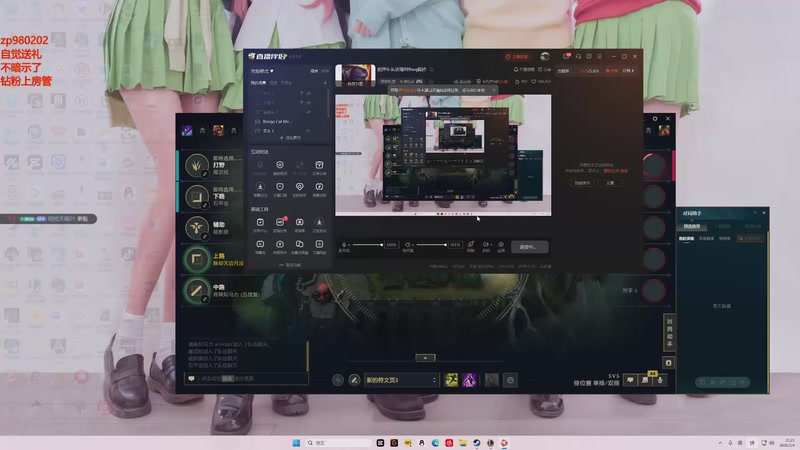Select the 打野 jungle teammate slot
The height and width of the screenshot is (450, 800).
coord(211,166)
